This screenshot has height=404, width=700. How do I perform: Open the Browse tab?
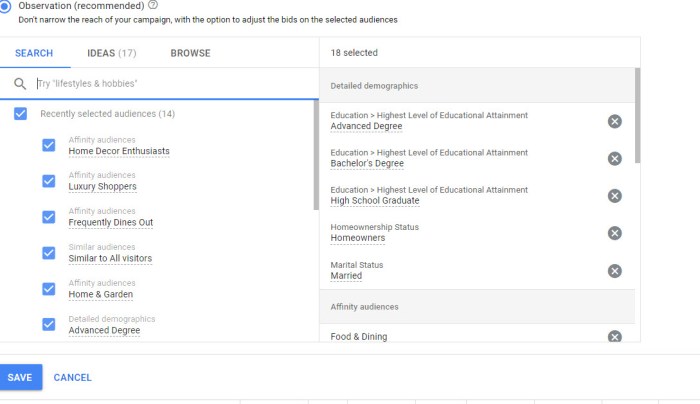(x=190, y=53)
